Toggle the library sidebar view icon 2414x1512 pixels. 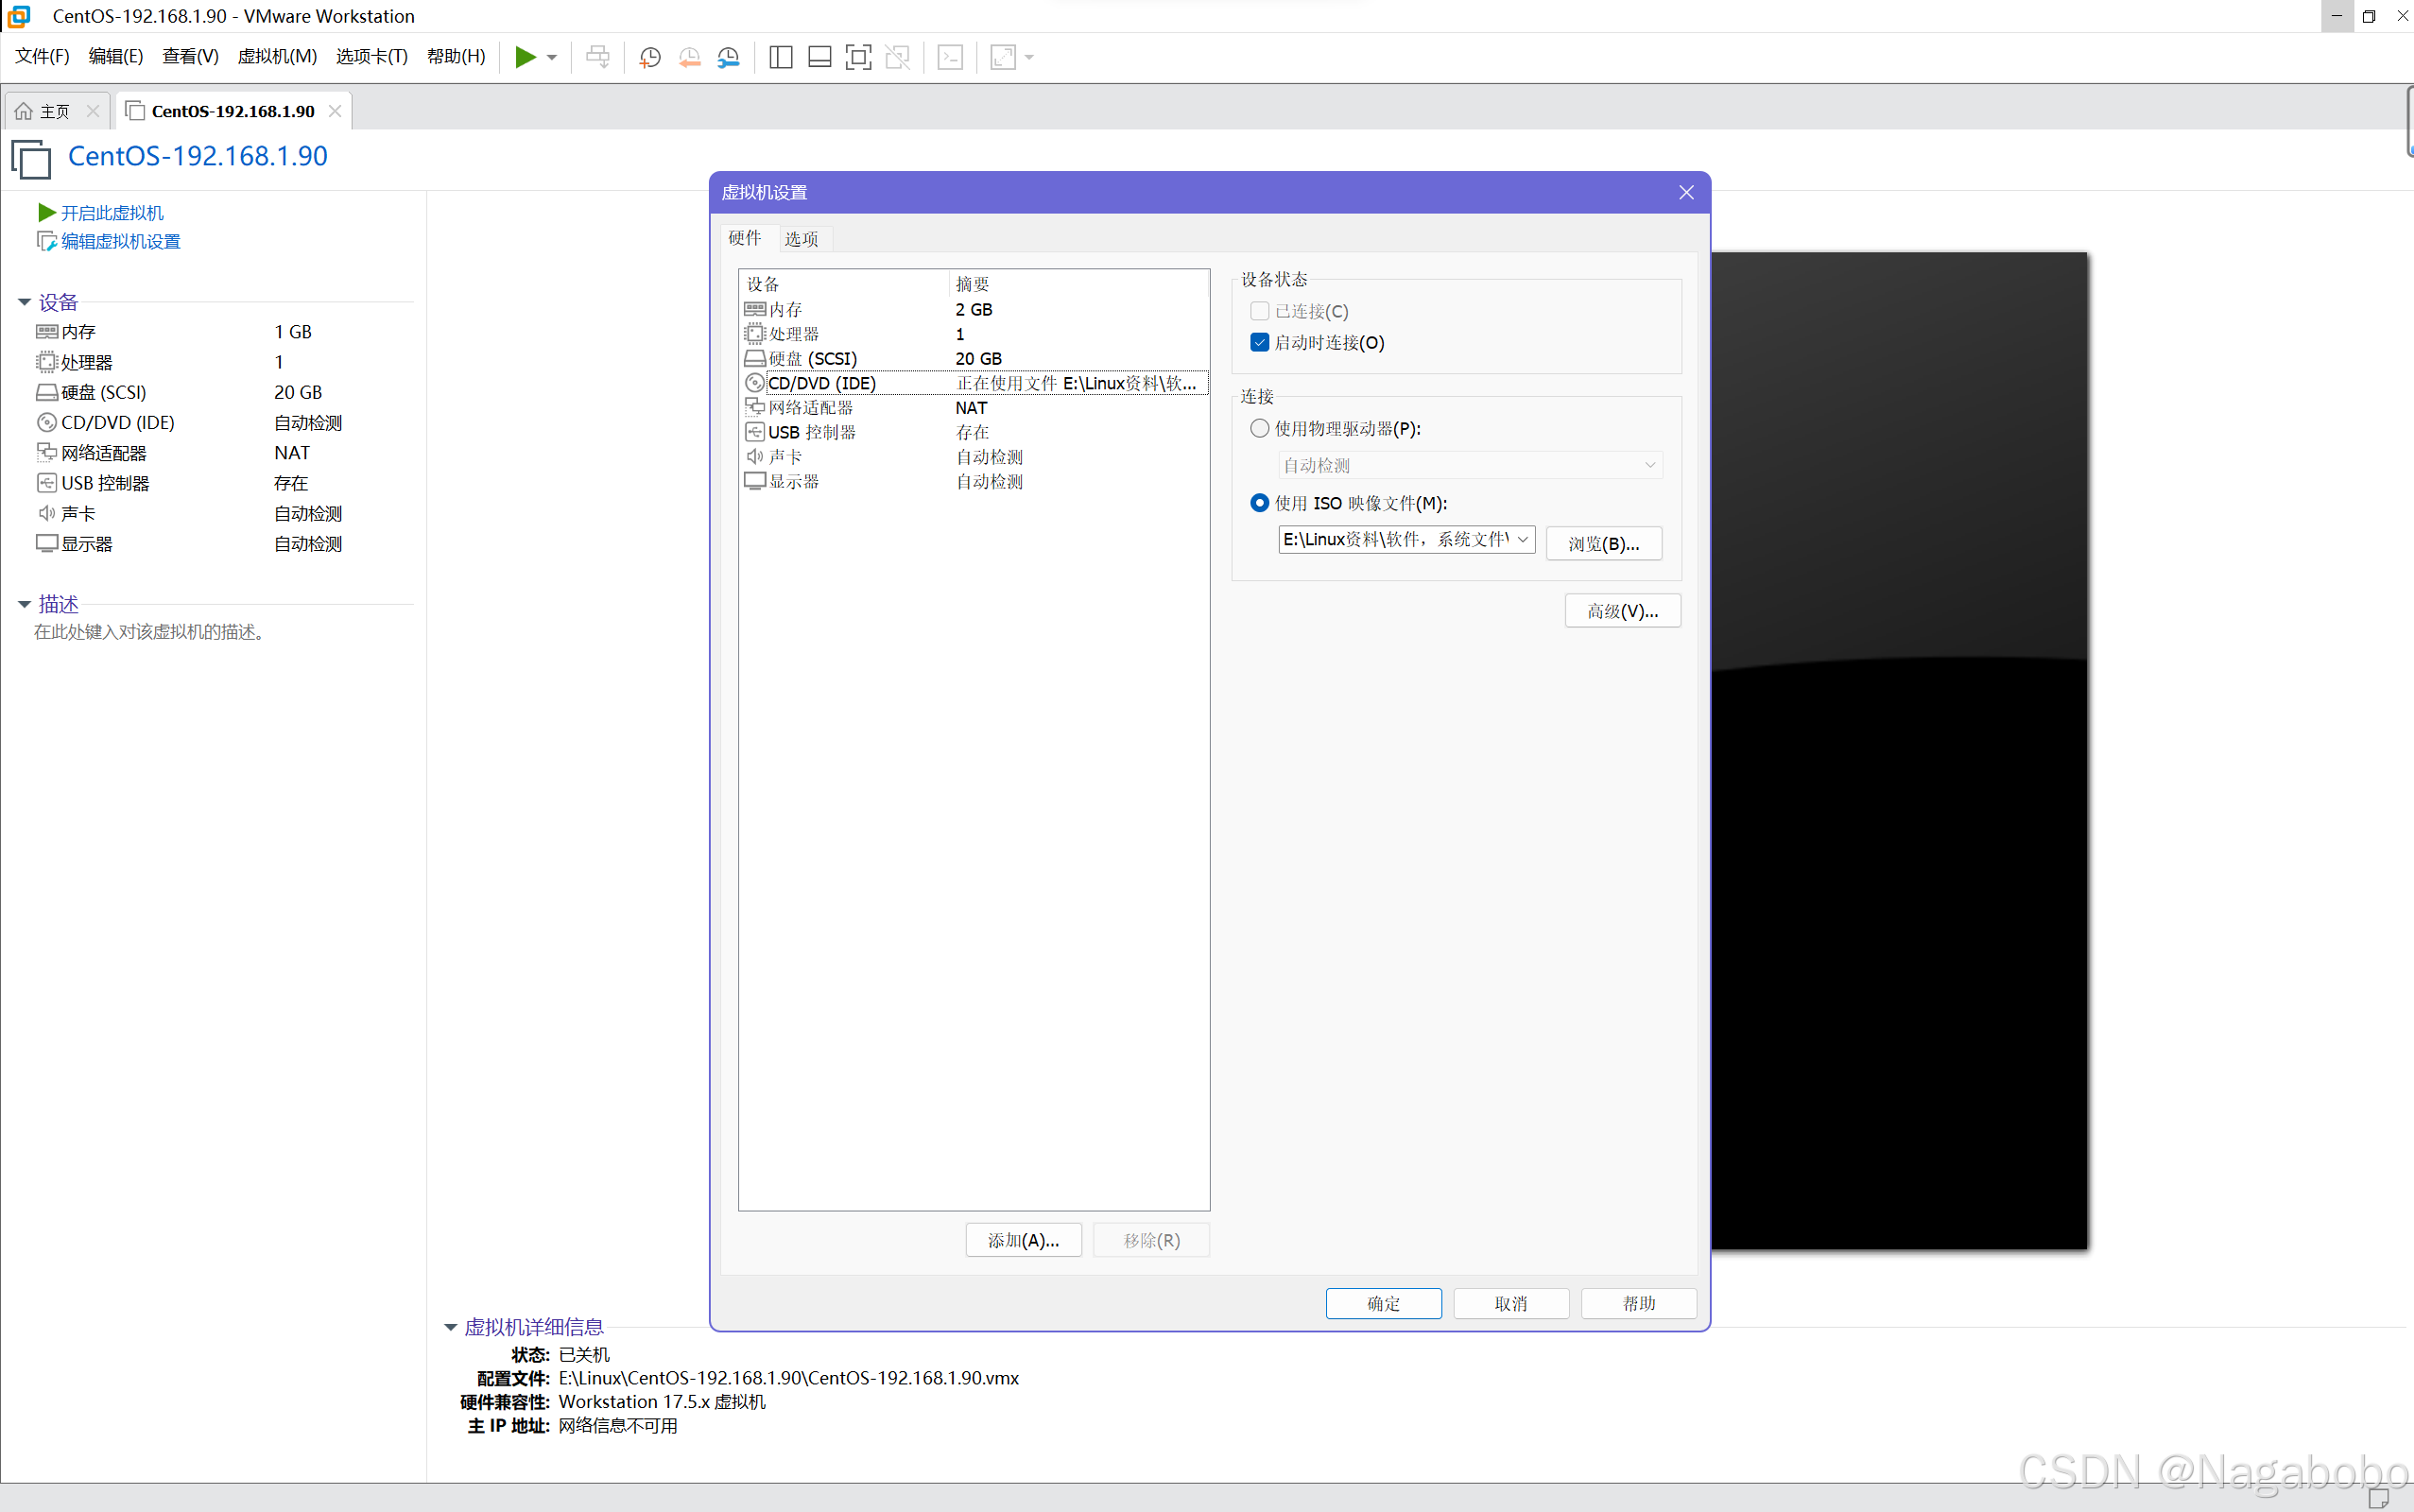pyautogui.click(x=780, y=57)
